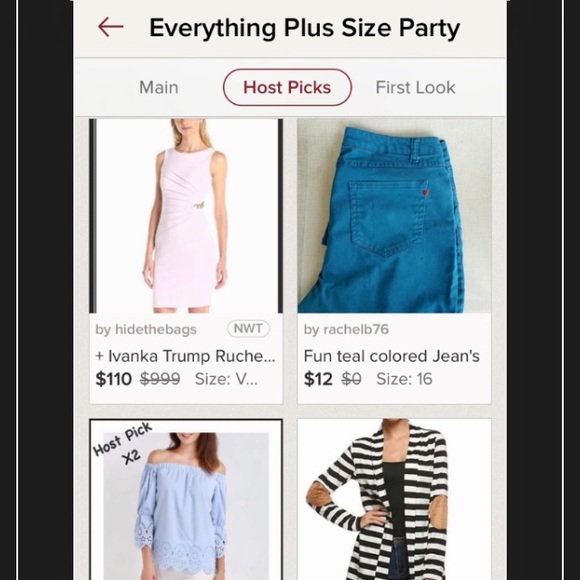The height and width of the screenshot is (580, 580).
Task: View the blue off-shoulder top listing
Action: (186, 499)
